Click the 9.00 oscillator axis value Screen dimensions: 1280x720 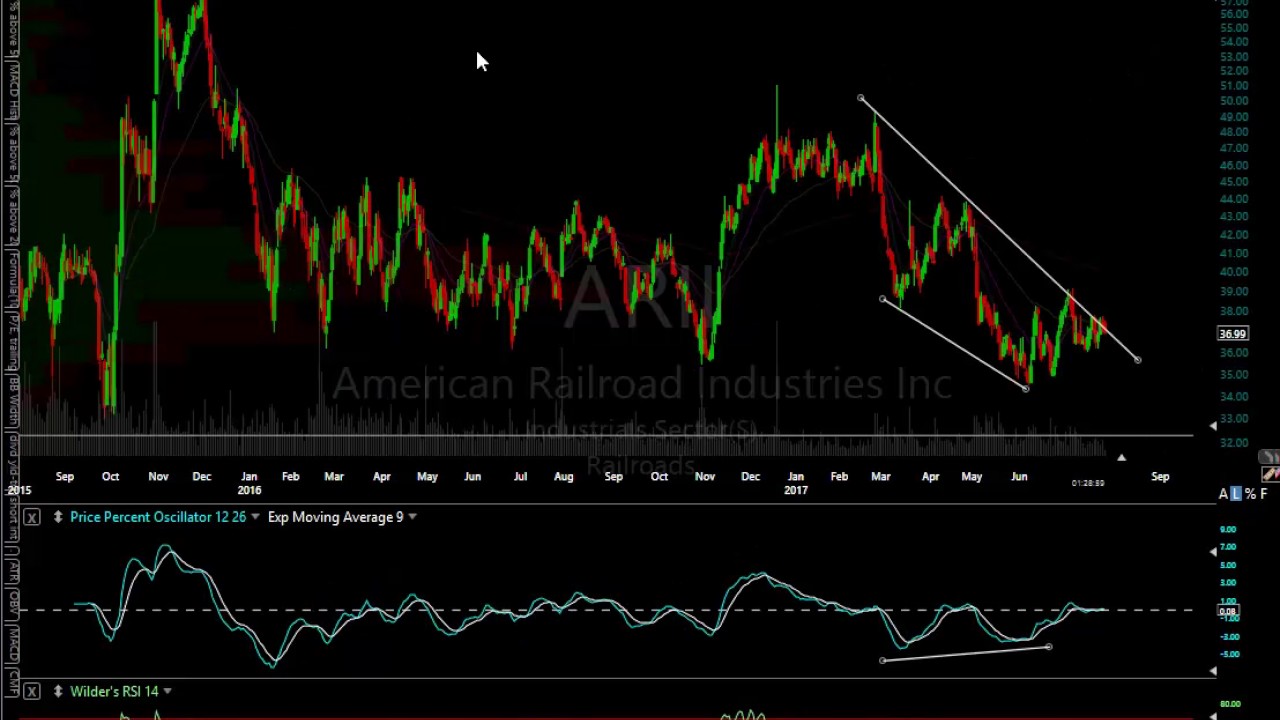[1228, 529]
